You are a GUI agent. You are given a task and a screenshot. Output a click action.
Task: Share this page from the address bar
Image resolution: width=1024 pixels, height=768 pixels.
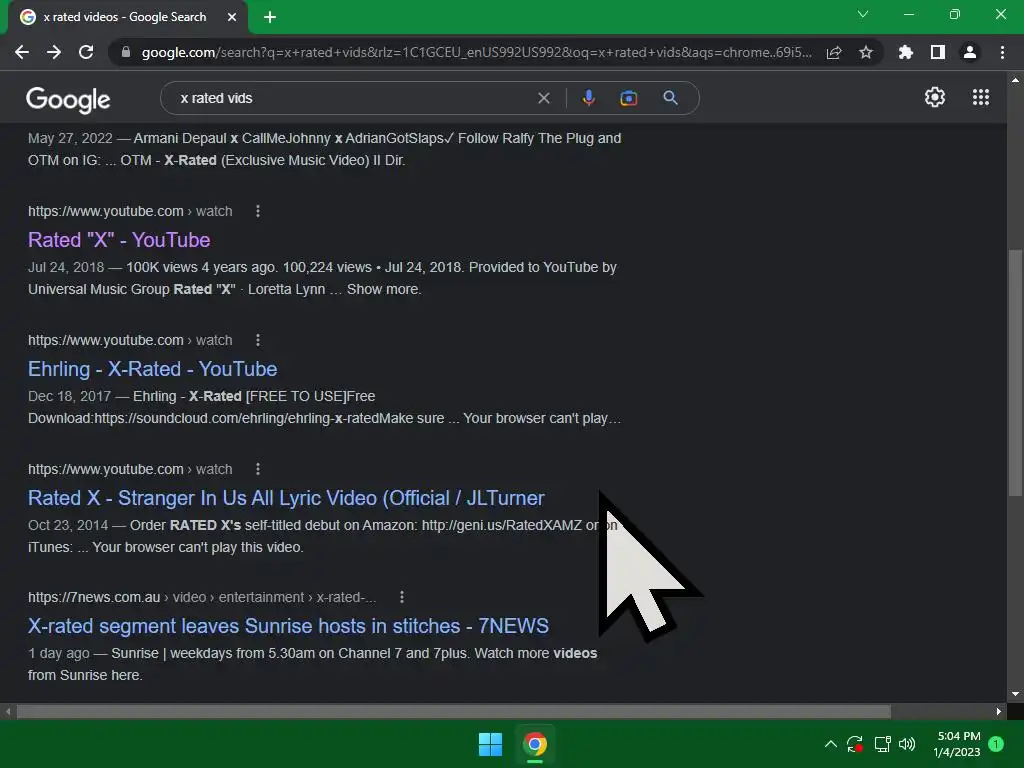pyautogui.click(x=834, y=52)
